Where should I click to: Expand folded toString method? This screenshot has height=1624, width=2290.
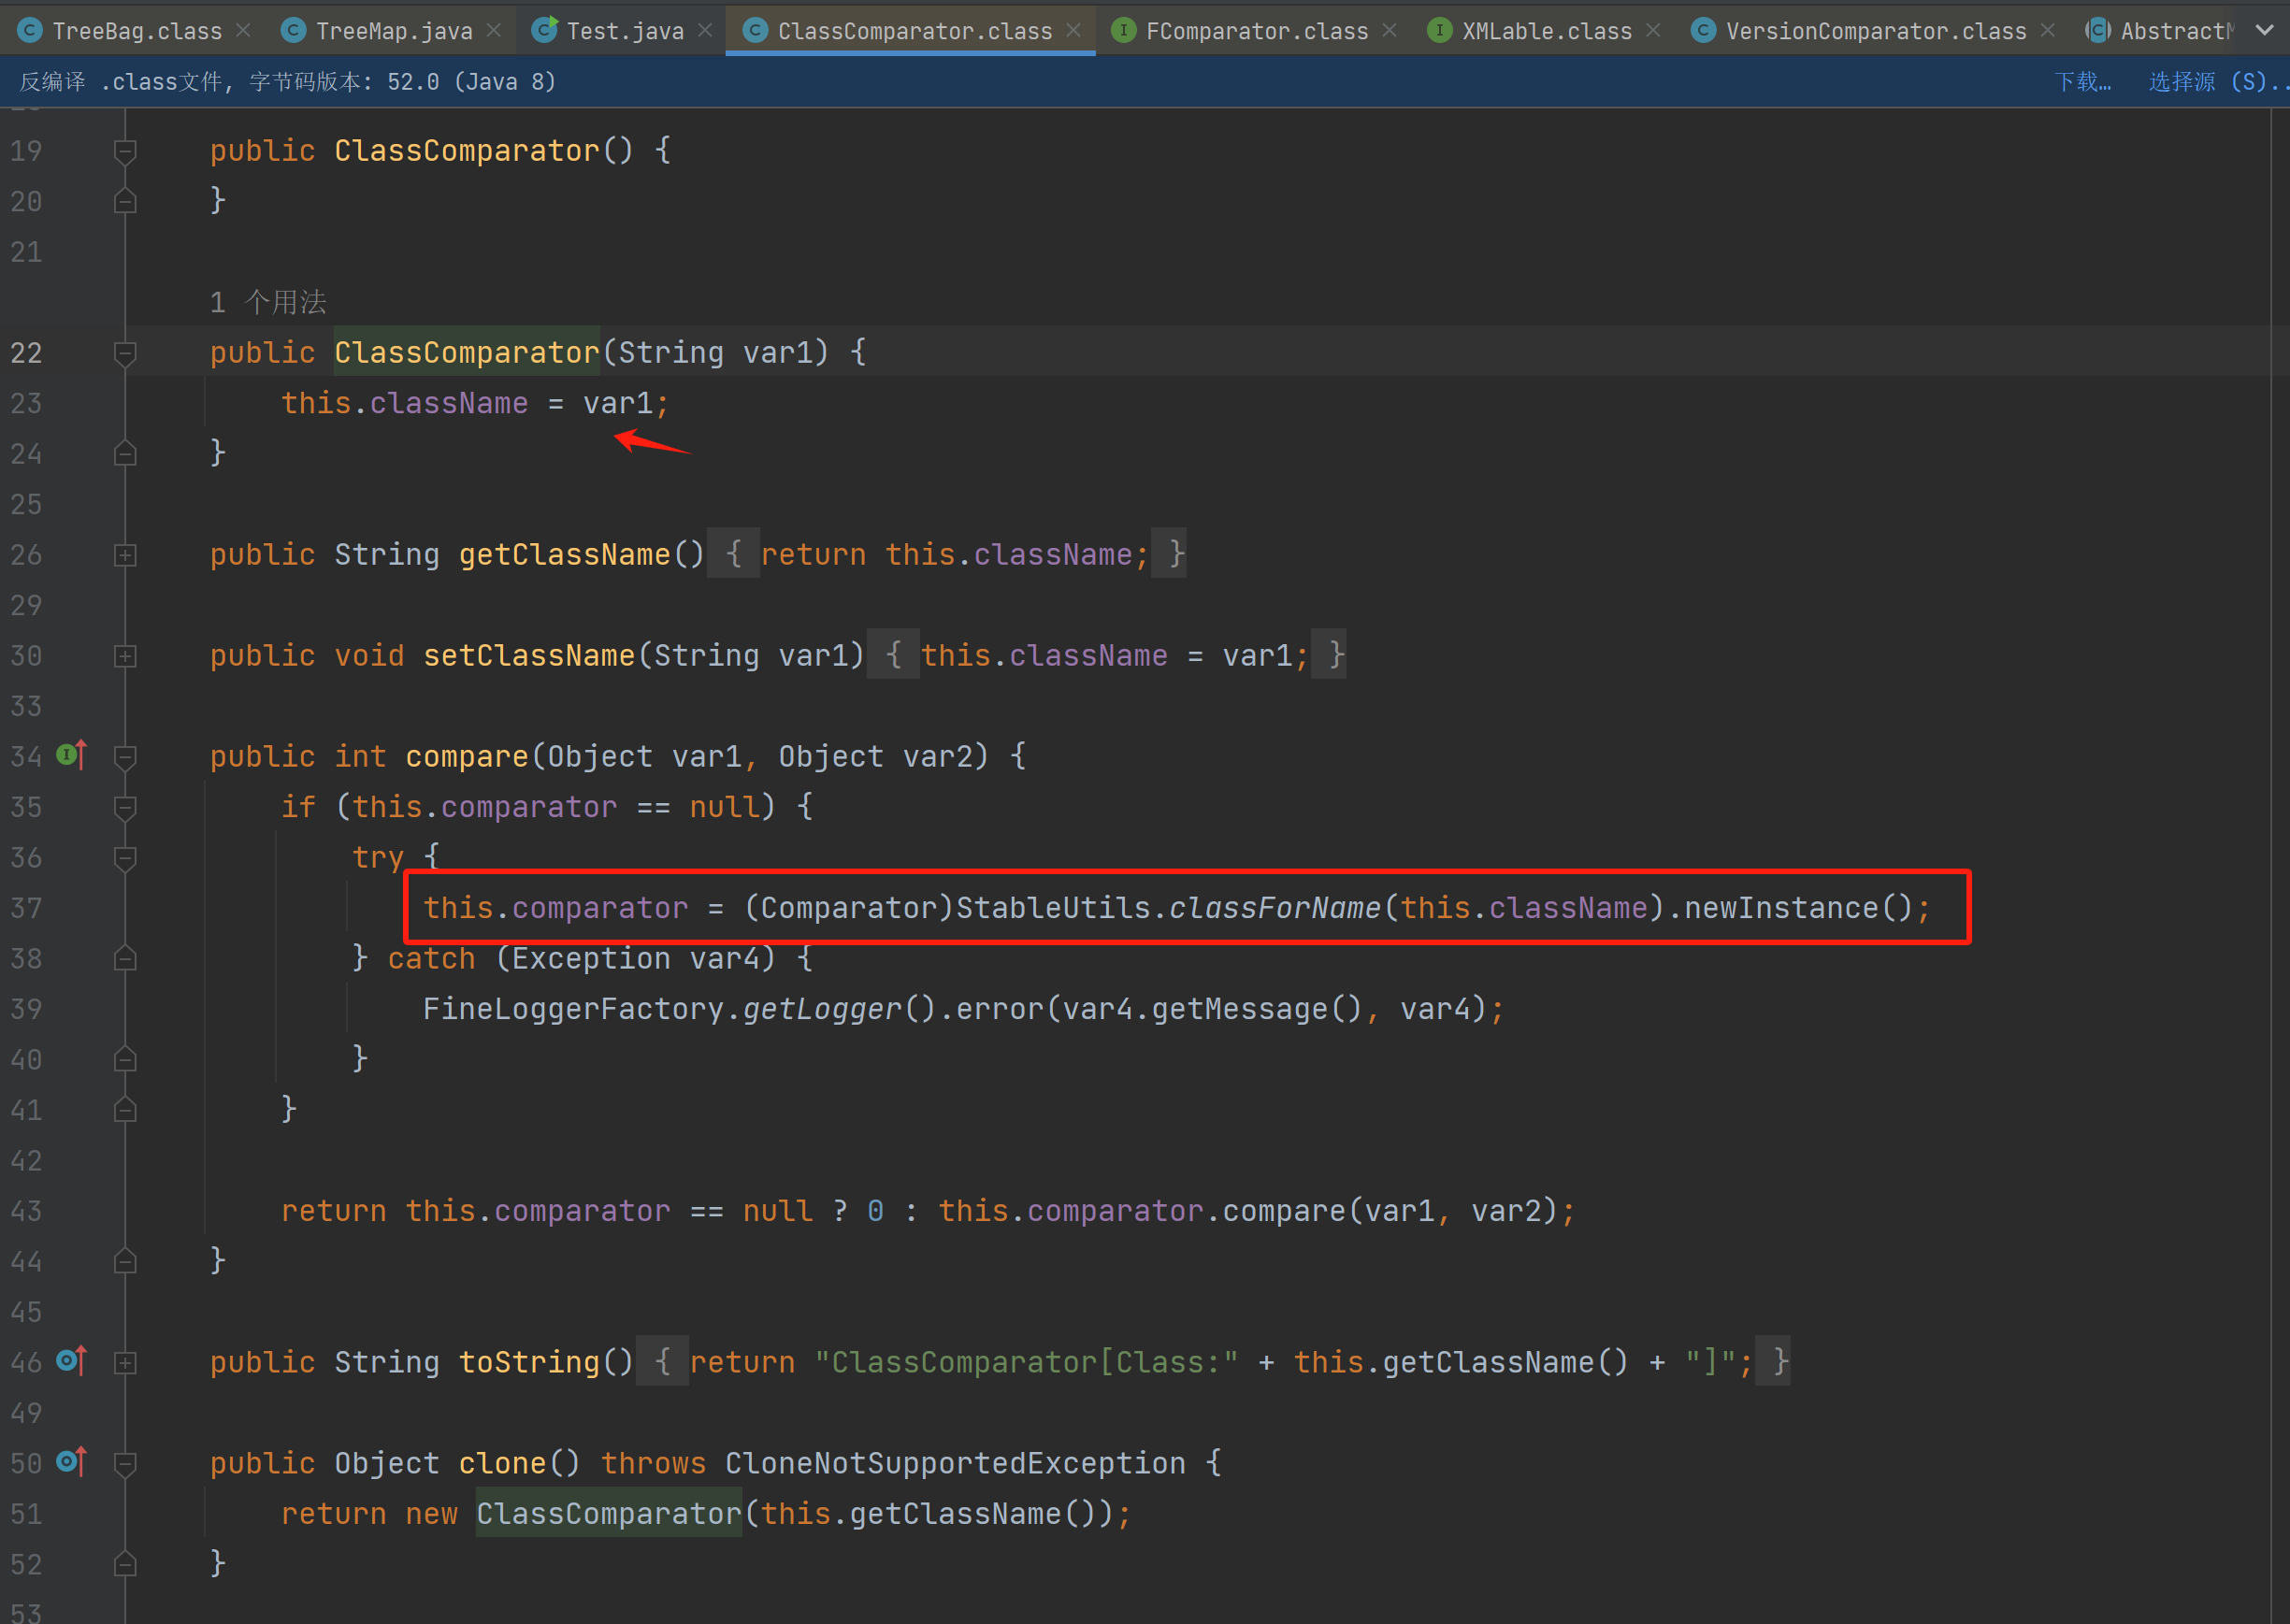tap(125, 1363)
